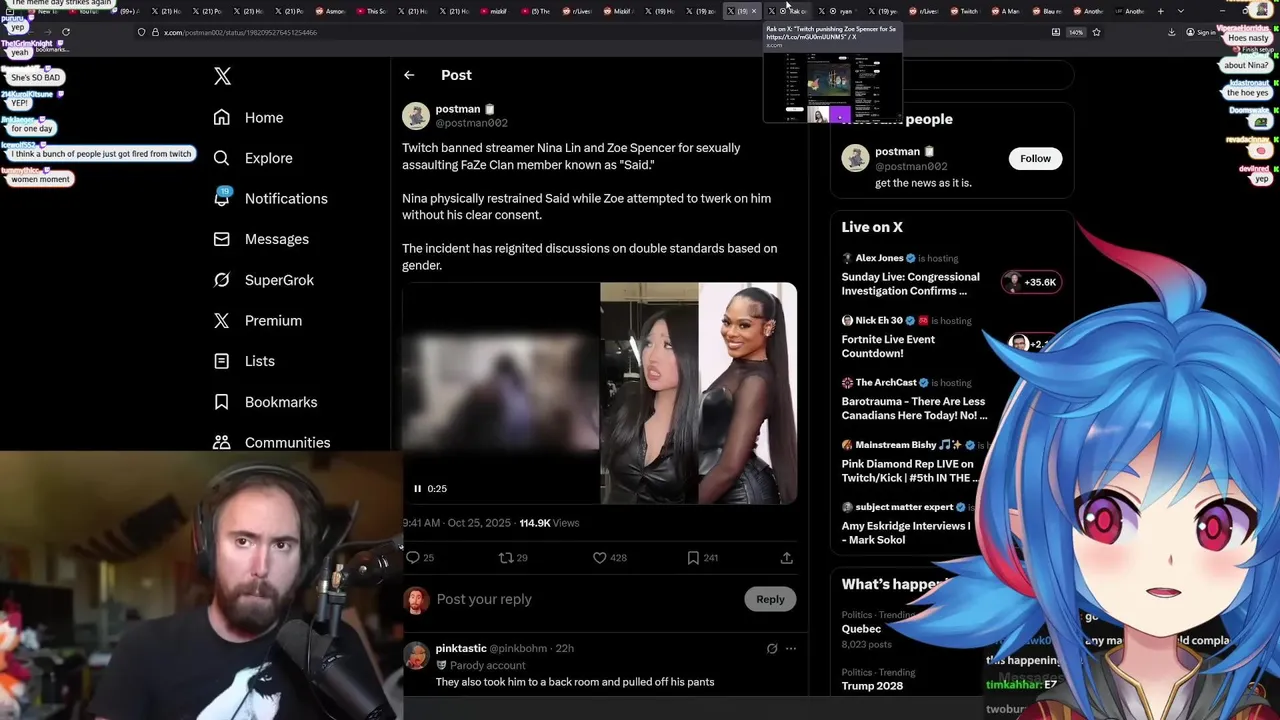Open the Trump 2028 trending topic
1280x720 pixels.
tap(872, 686)
